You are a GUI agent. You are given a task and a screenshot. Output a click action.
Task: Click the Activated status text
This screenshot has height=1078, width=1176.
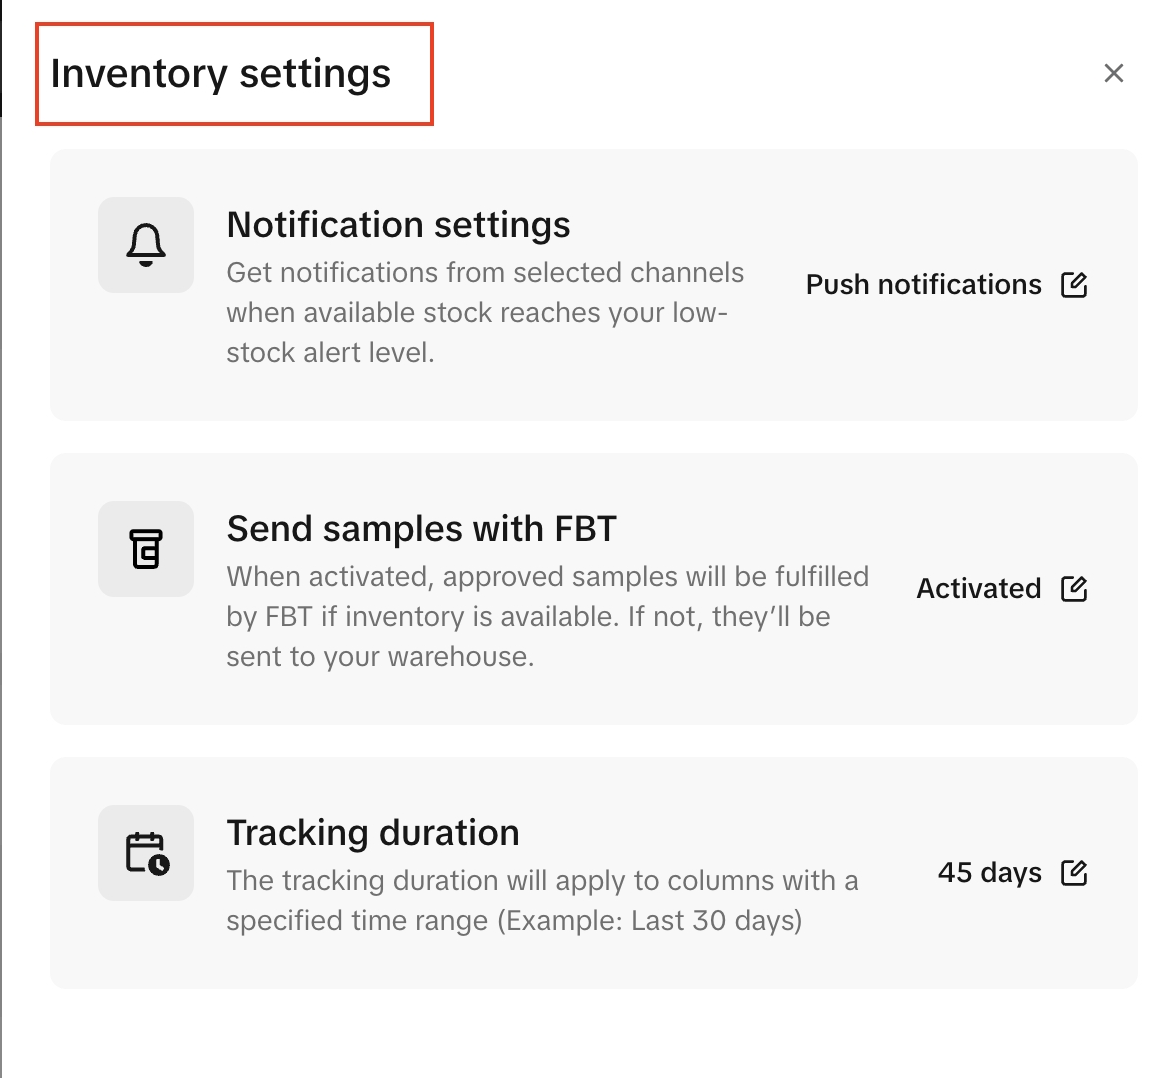coord(978,589)
